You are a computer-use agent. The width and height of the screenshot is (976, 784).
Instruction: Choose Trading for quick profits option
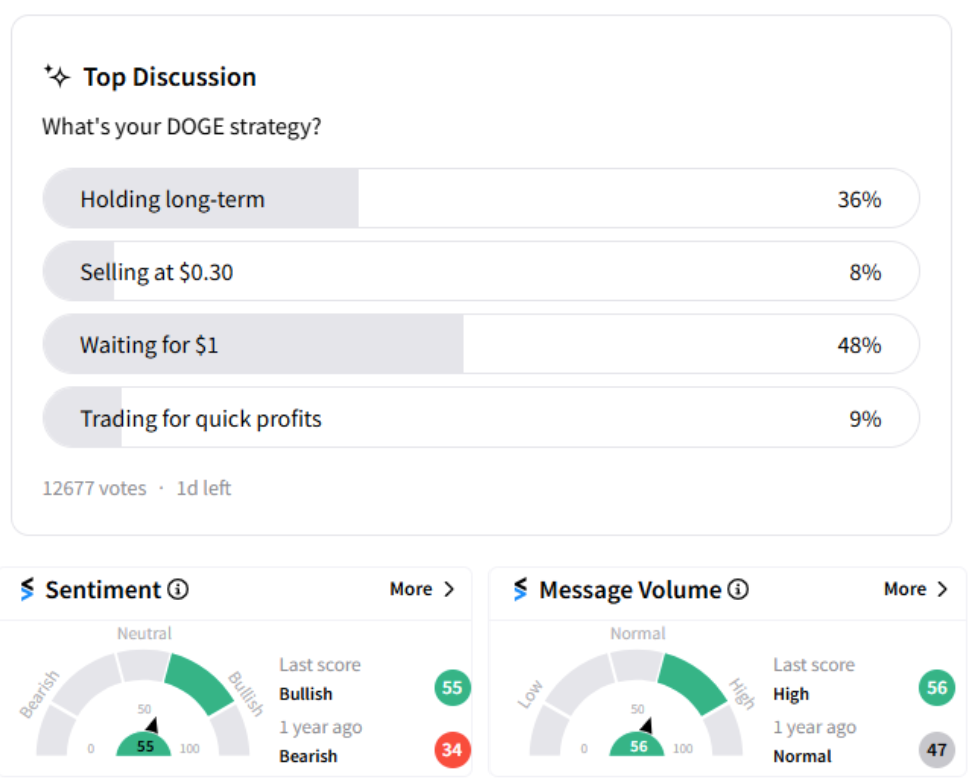point(480,418)
